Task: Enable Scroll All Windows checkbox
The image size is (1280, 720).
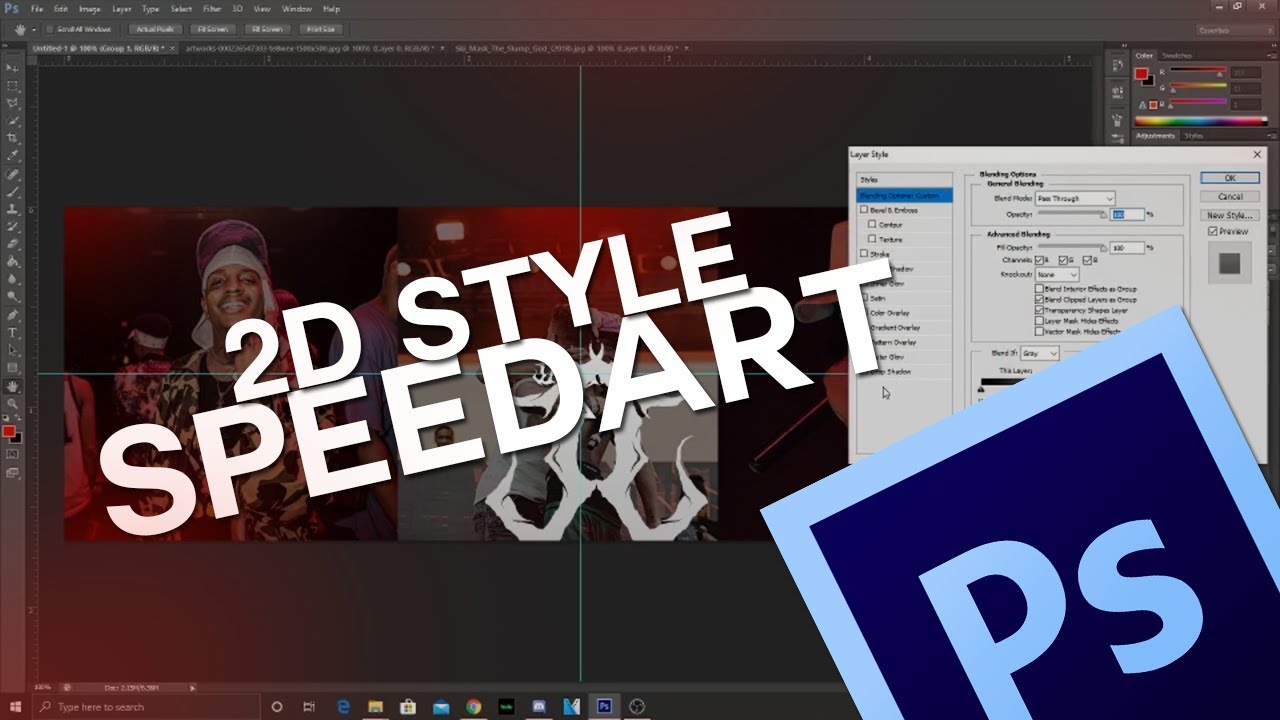Action: [x=50, y=30]
